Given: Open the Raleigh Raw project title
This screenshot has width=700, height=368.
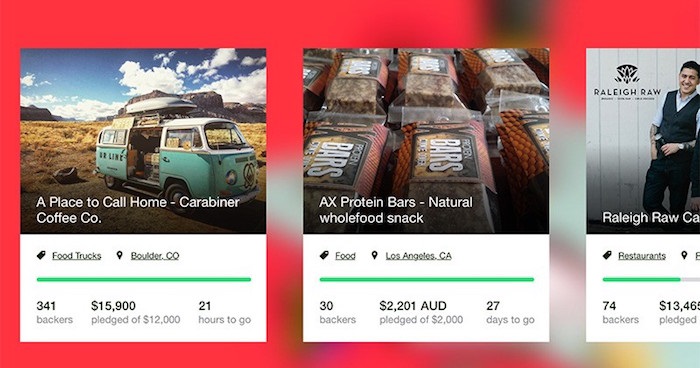Looking at the screenshot, I should click(651, 217).
